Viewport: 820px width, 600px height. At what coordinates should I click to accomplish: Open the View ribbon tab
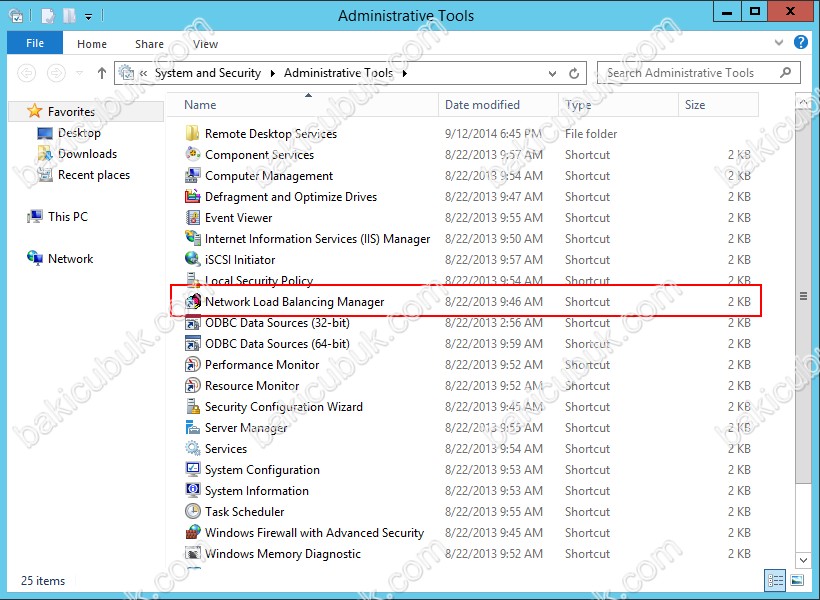205,44
